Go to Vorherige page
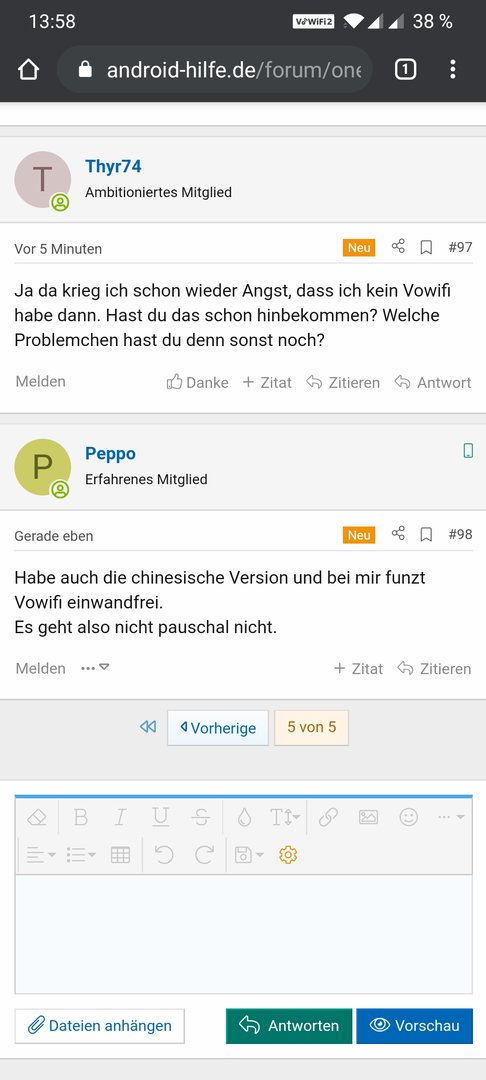Viewport: 486px width, 1080px height. tap(218, 728)
